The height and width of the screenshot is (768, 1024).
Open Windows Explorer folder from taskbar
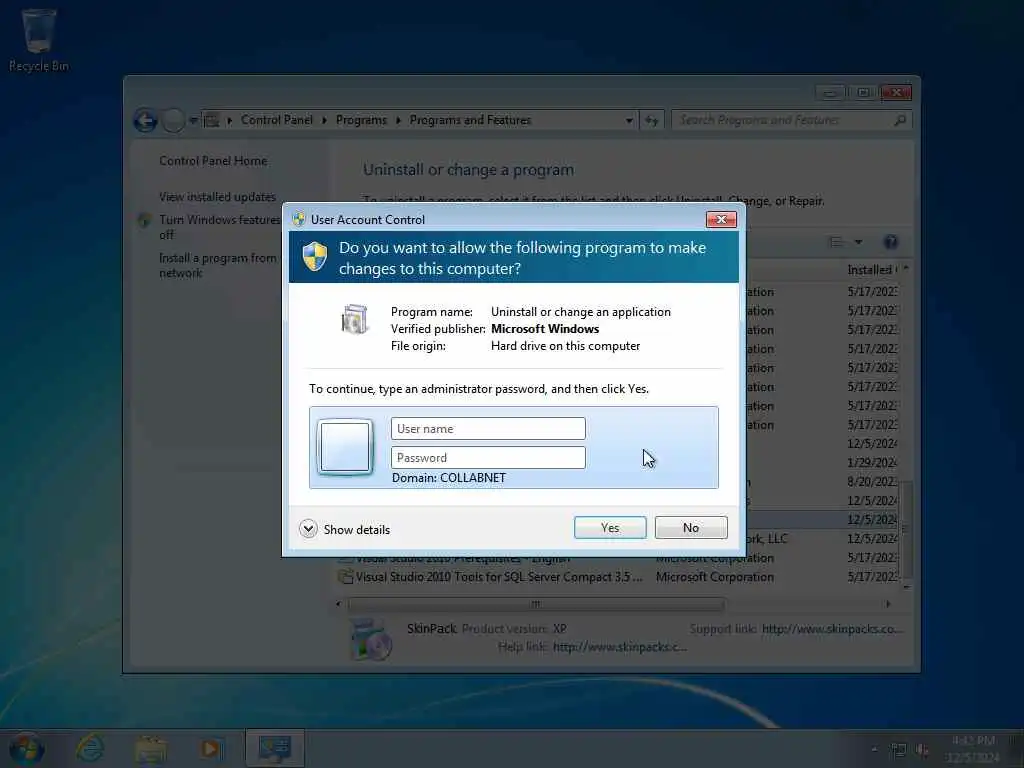coord(151,748)
